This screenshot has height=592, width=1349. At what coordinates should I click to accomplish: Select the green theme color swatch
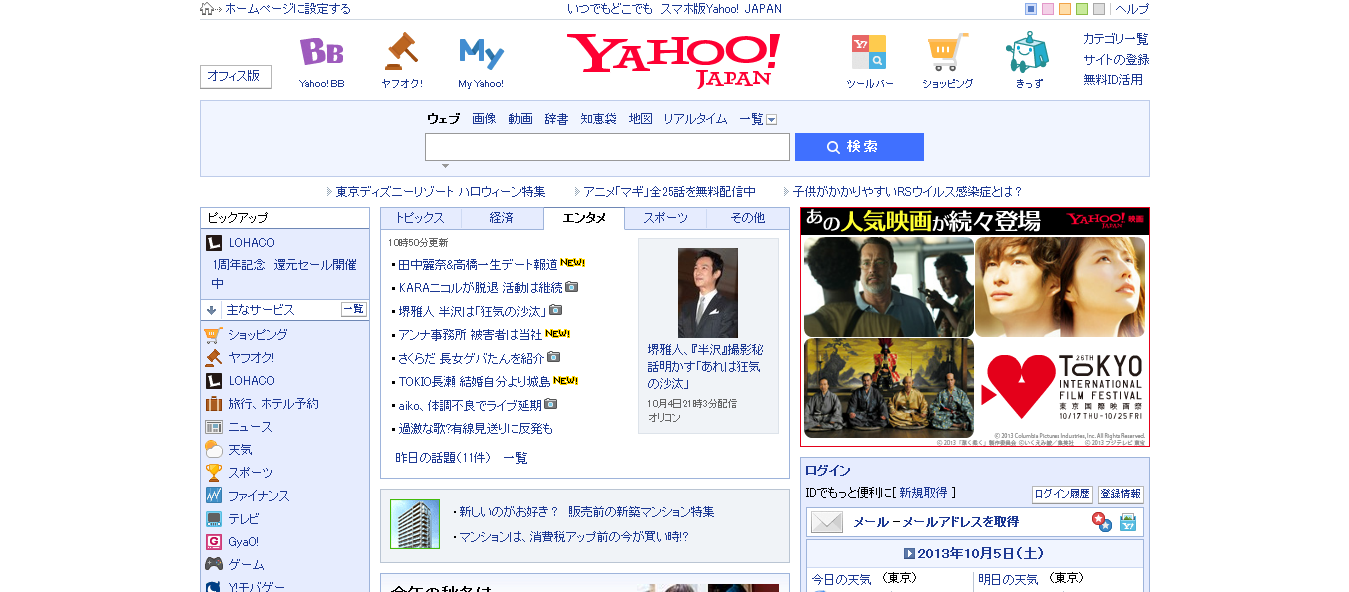(x=1082, y=9)
